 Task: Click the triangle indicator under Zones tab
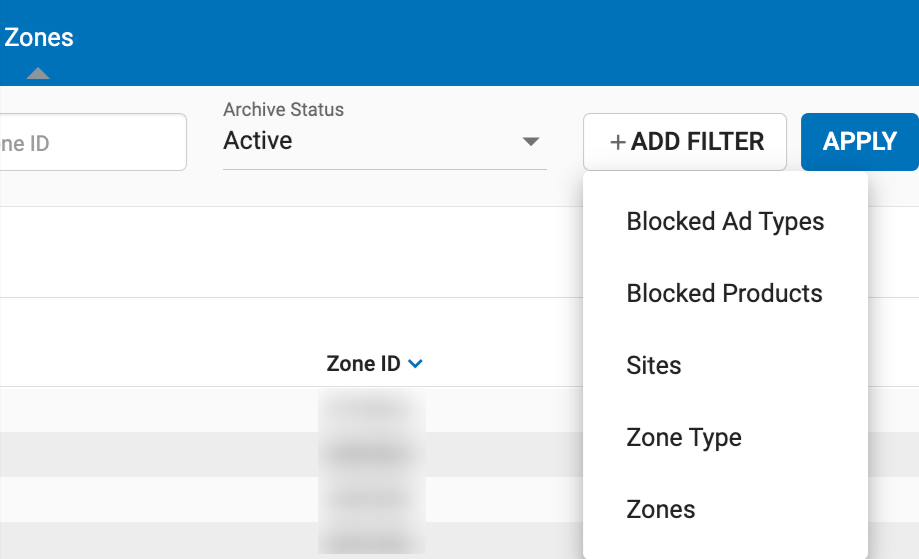pyautogui.click(x=38, y=73)
